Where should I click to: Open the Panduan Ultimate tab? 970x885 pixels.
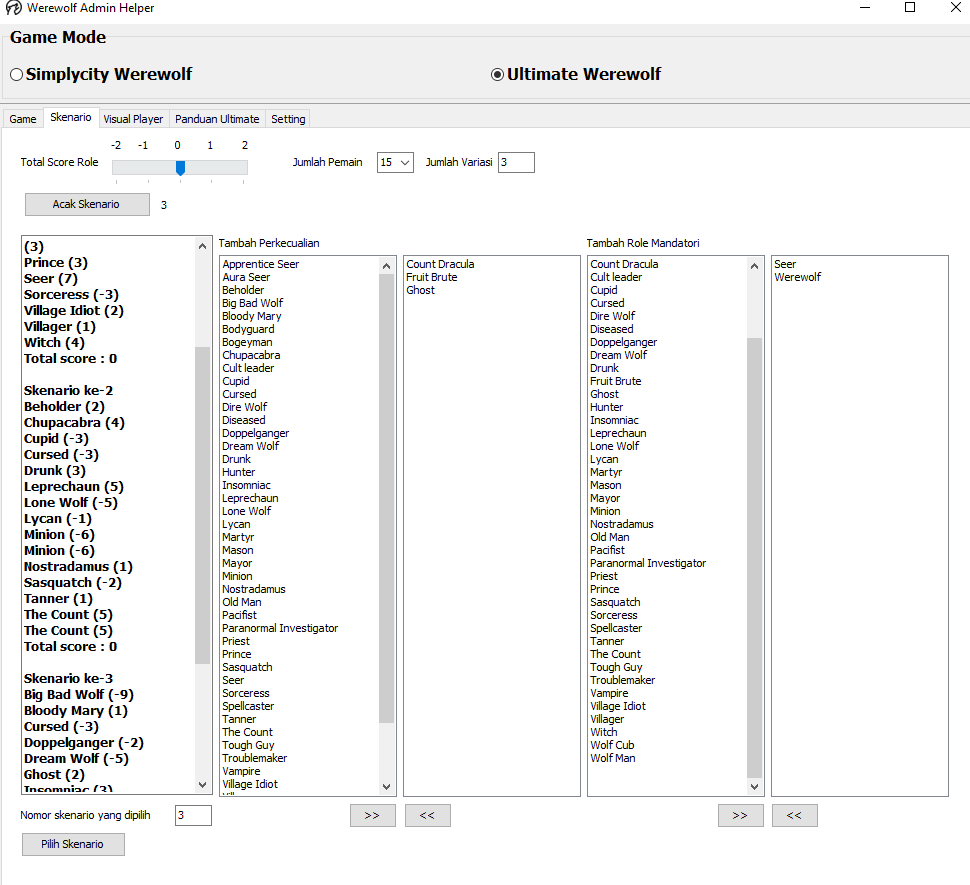click(217, 119)
